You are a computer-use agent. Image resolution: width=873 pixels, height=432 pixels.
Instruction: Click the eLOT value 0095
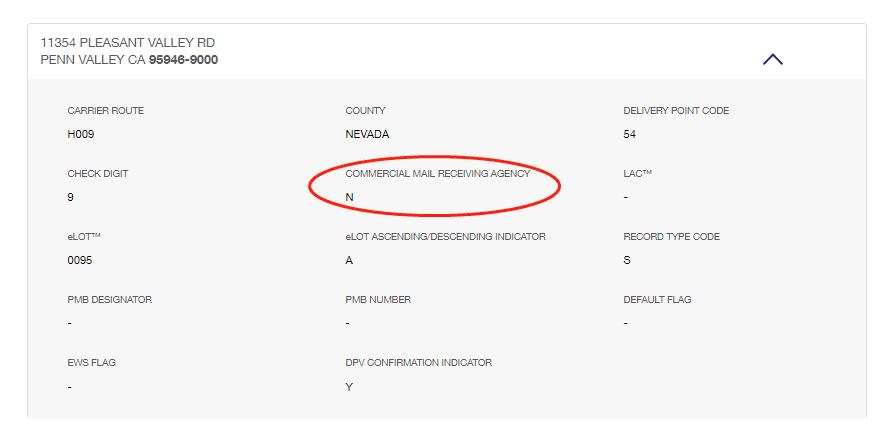click(x=80, y=260)
